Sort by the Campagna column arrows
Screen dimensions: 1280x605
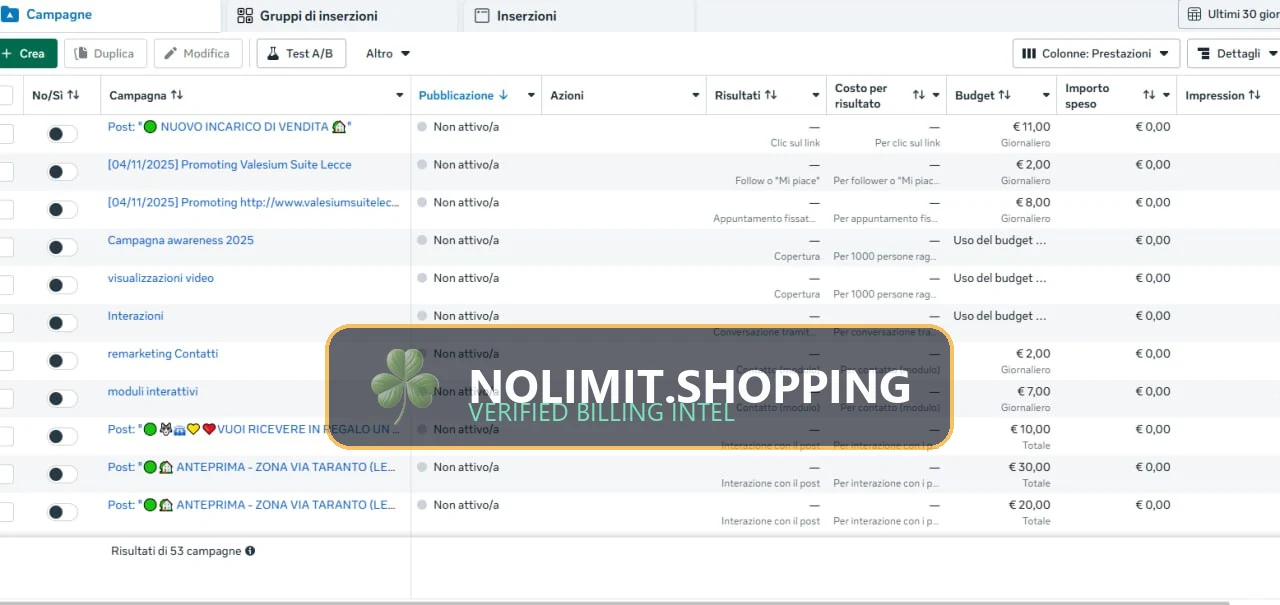point(177,95)
